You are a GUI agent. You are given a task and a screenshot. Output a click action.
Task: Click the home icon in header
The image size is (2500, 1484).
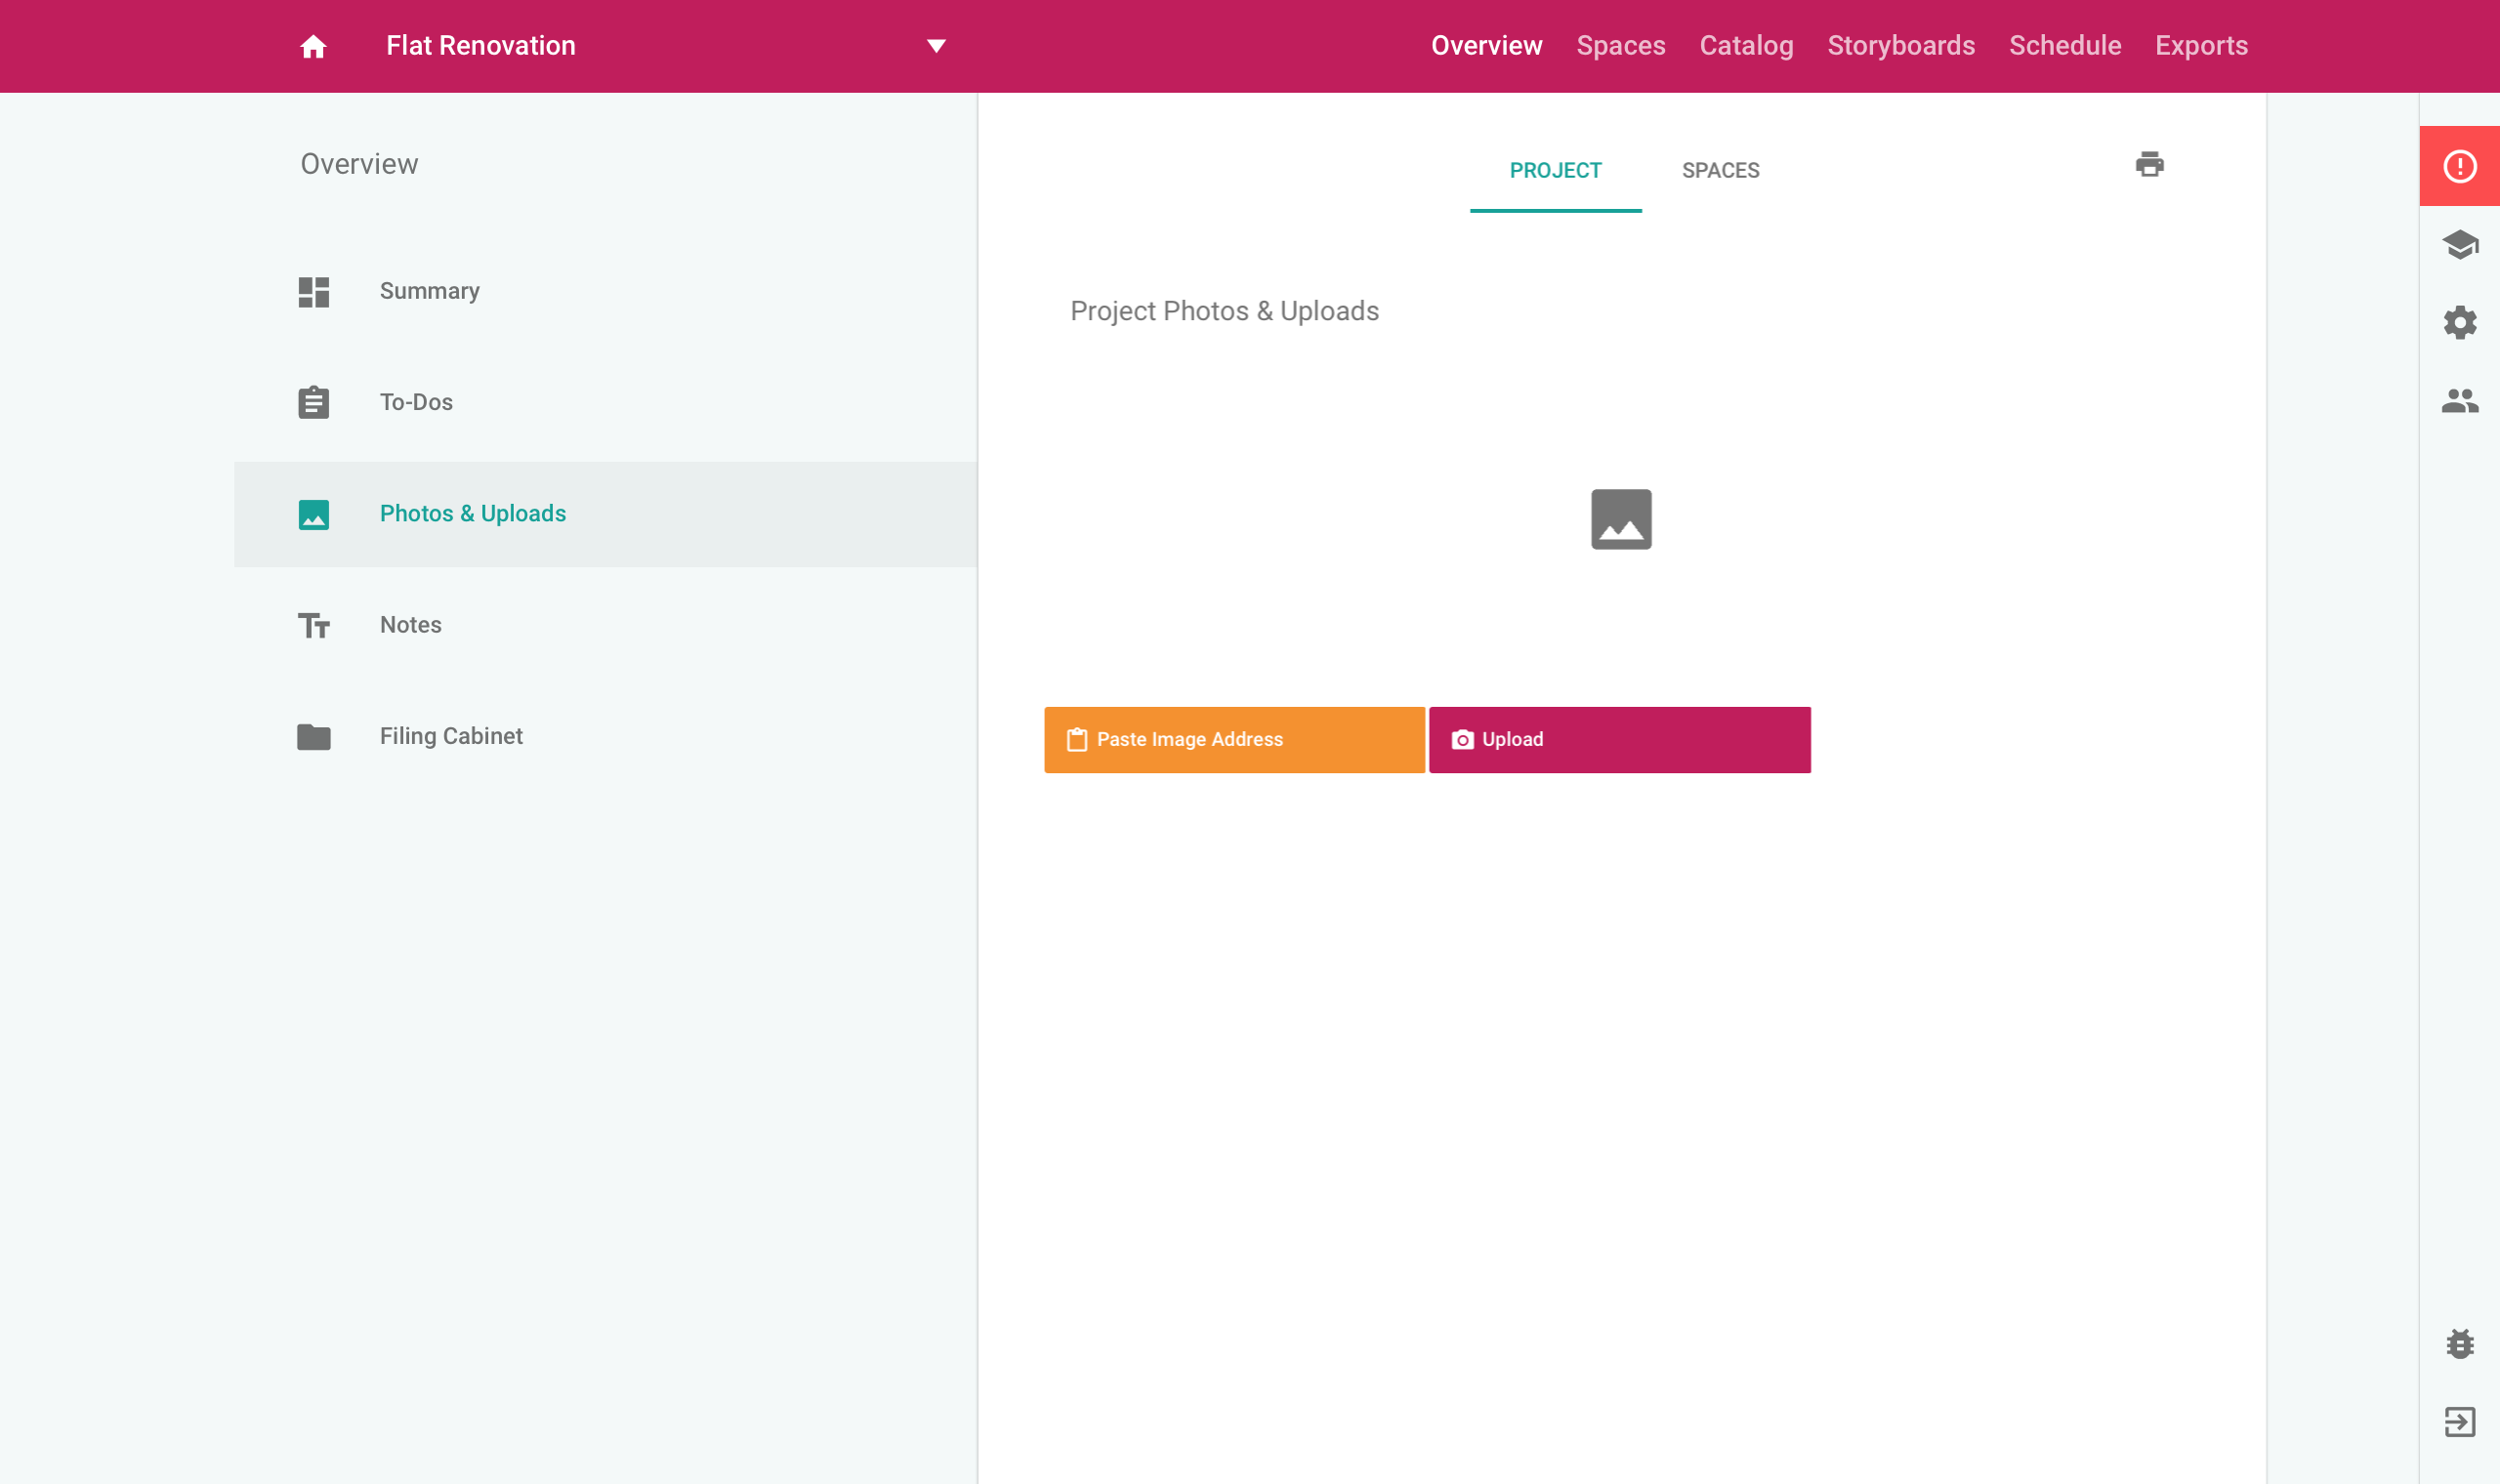pyautogui.click(x=313, y=46)
